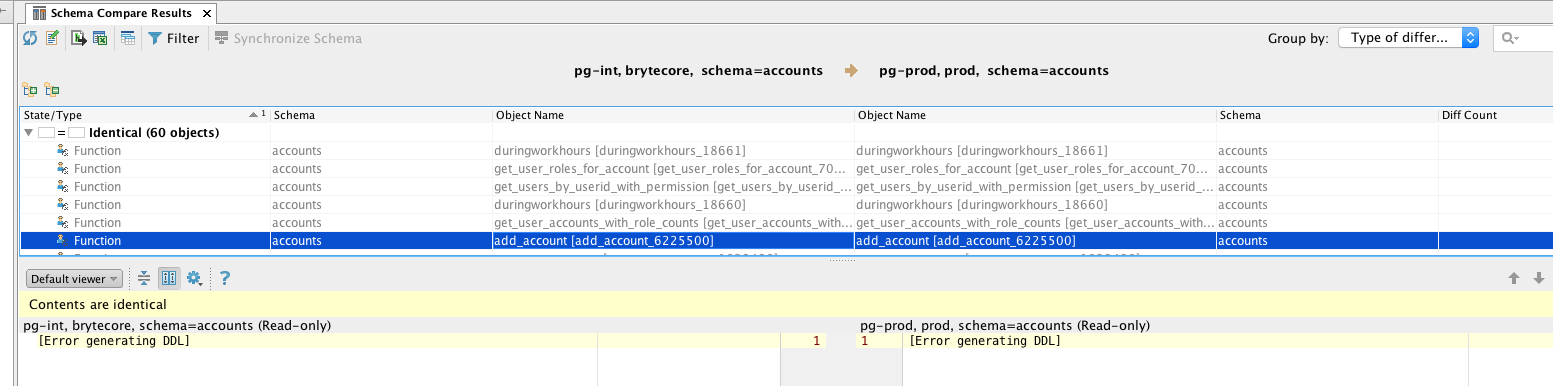1553x386 pixels.
Task: Click '[Error generating DDL]' in the pg-prod pane
Action: click(985, 341)
